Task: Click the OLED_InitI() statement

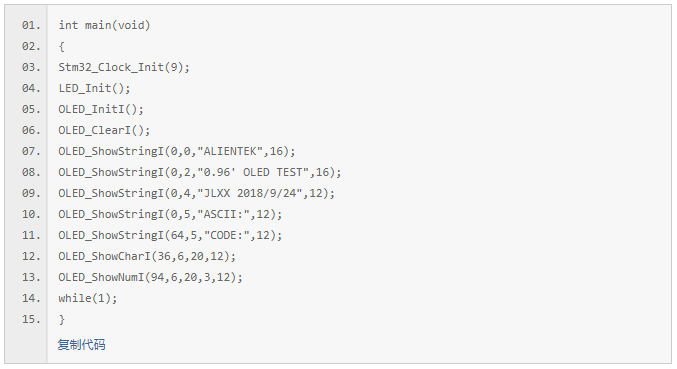Action: coord(101,109)
